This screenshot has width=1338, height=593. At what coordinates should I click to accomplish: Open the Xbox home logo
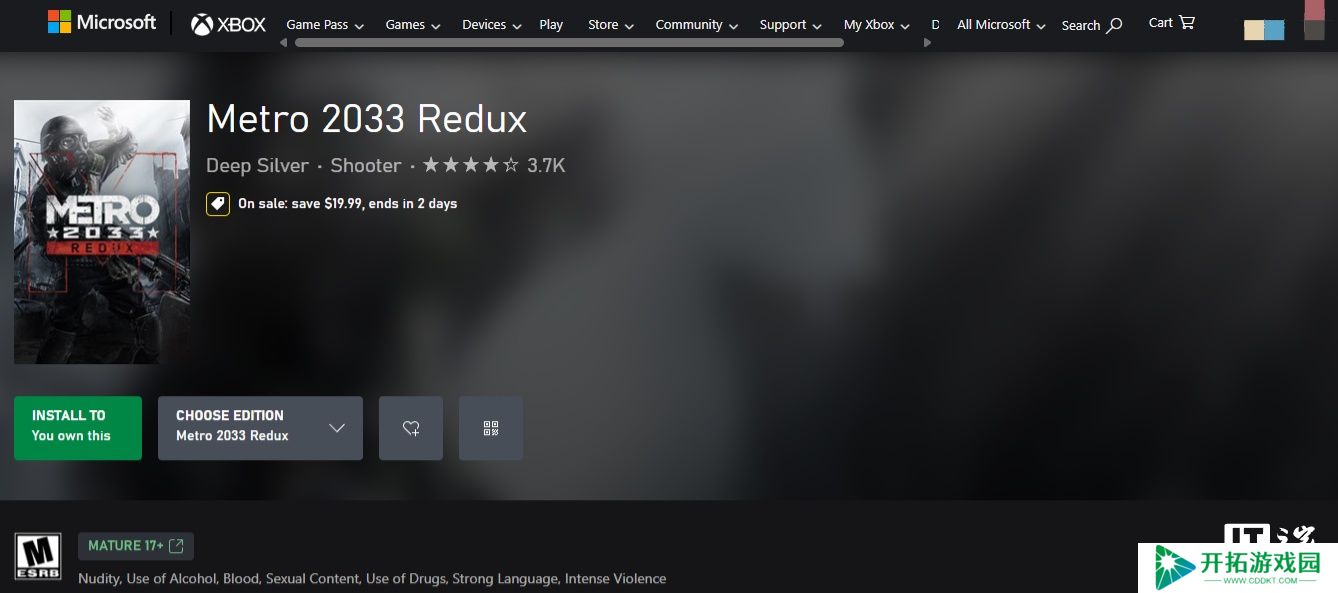pyautogui.click(x=229, y=24)
